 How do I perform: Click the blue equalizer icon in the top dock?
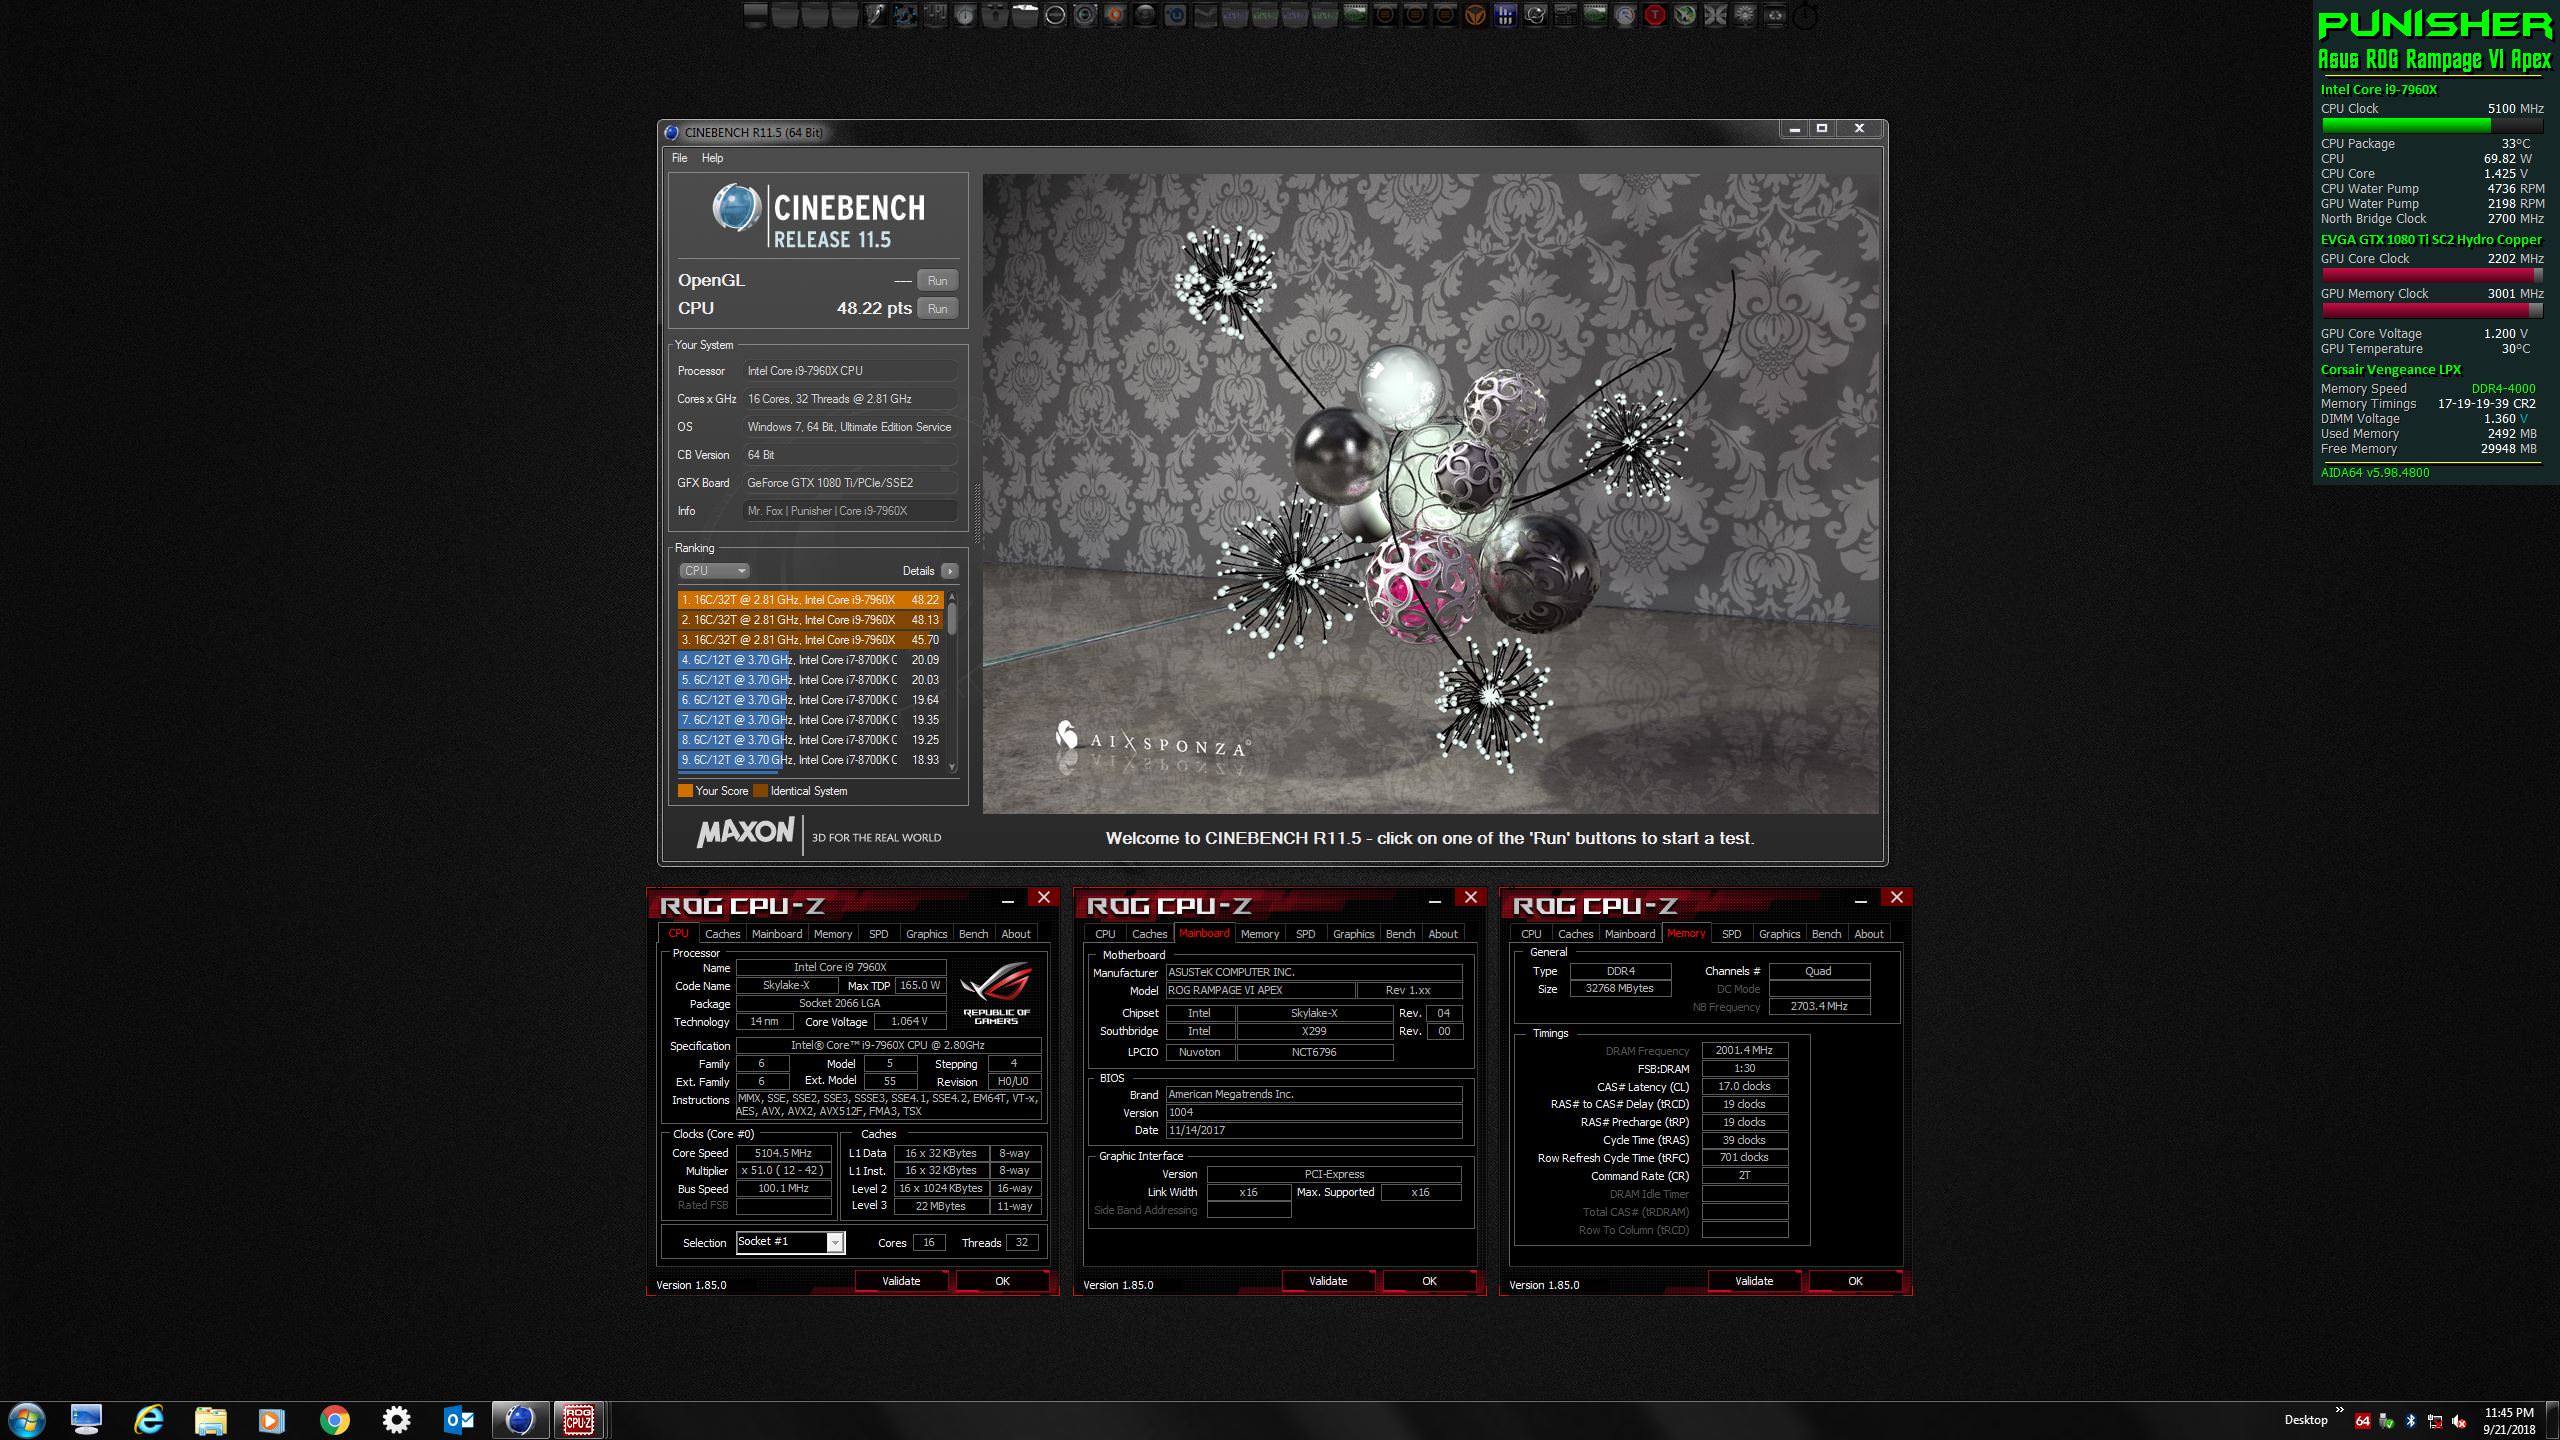click(x=1506, y=15)
